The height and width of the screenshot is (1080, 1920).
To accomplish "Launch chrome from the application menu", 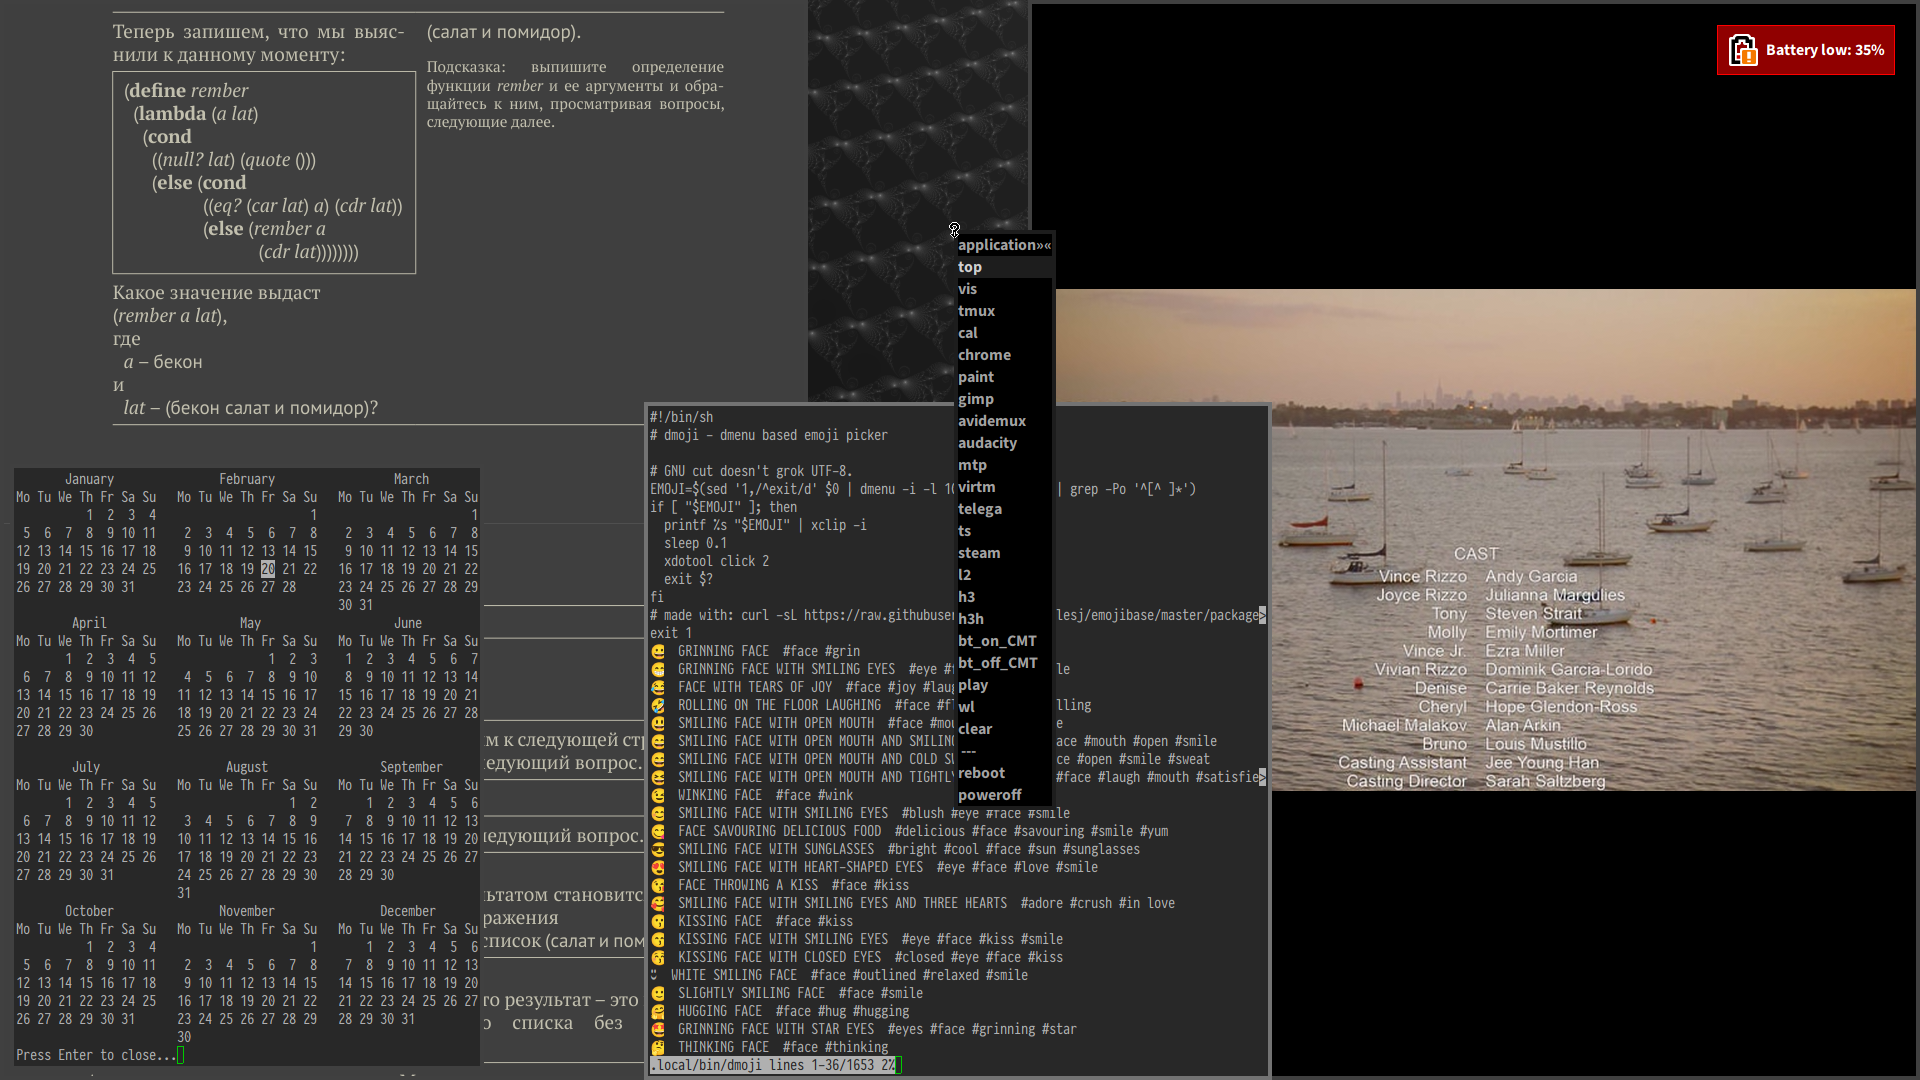I will coord(984,355).
